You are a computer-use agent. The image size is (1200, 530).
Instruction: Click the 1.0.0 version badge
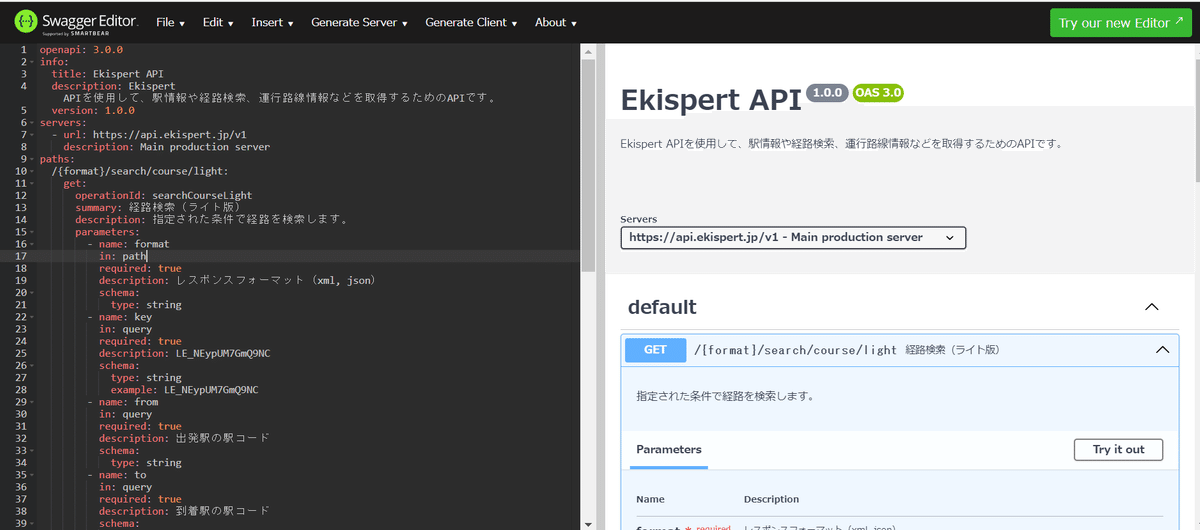[828, 93]
